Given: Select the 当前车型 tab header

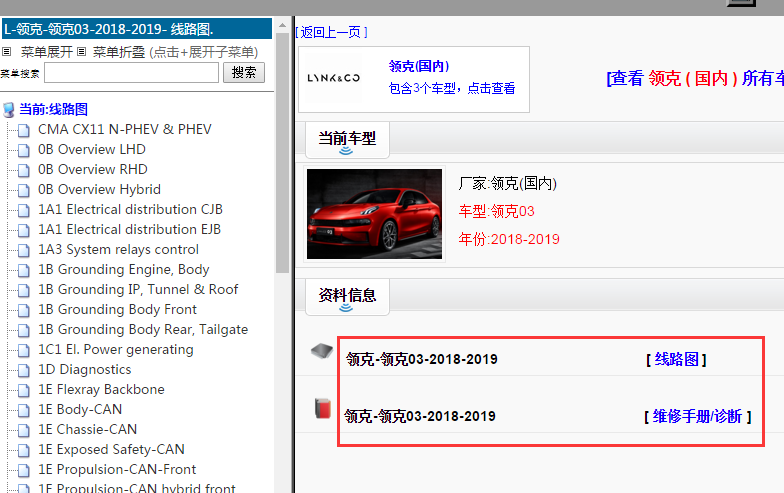Looking at the screenshot, I should (348, 140).
